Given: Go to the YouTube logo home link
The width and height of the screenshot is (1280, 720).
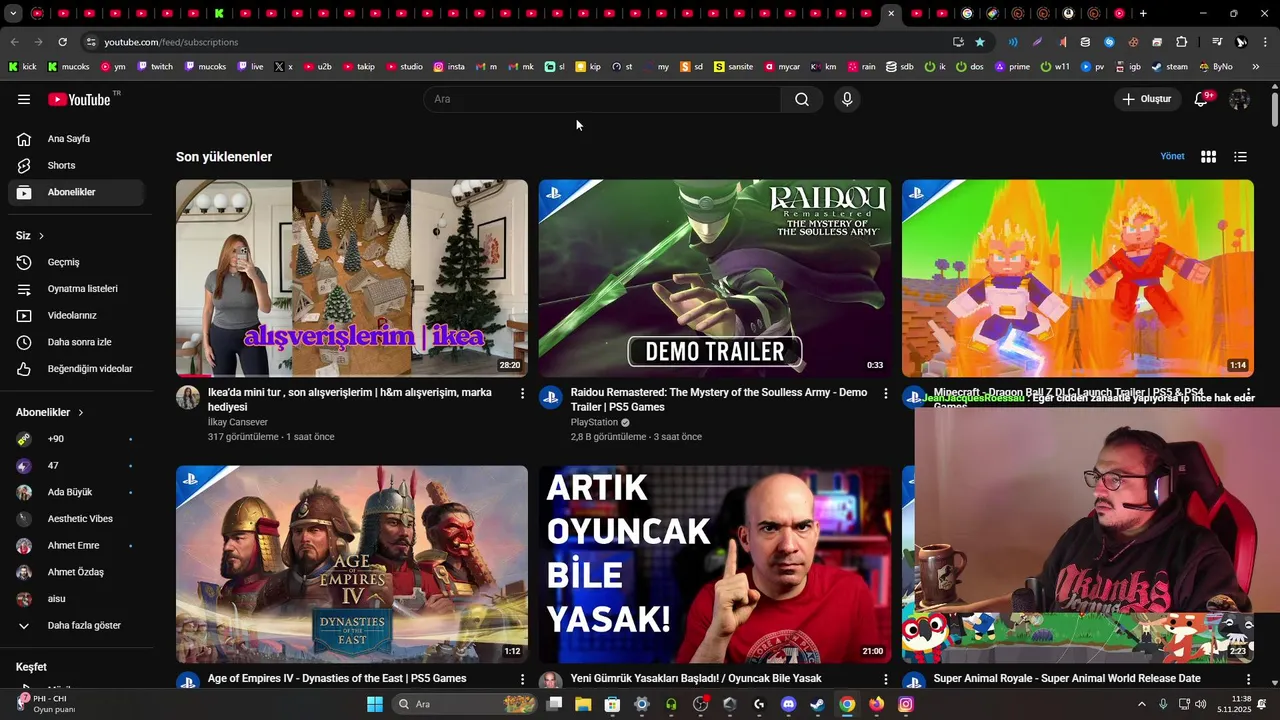Looking at the screenshot, I should (x=79, y=99).
